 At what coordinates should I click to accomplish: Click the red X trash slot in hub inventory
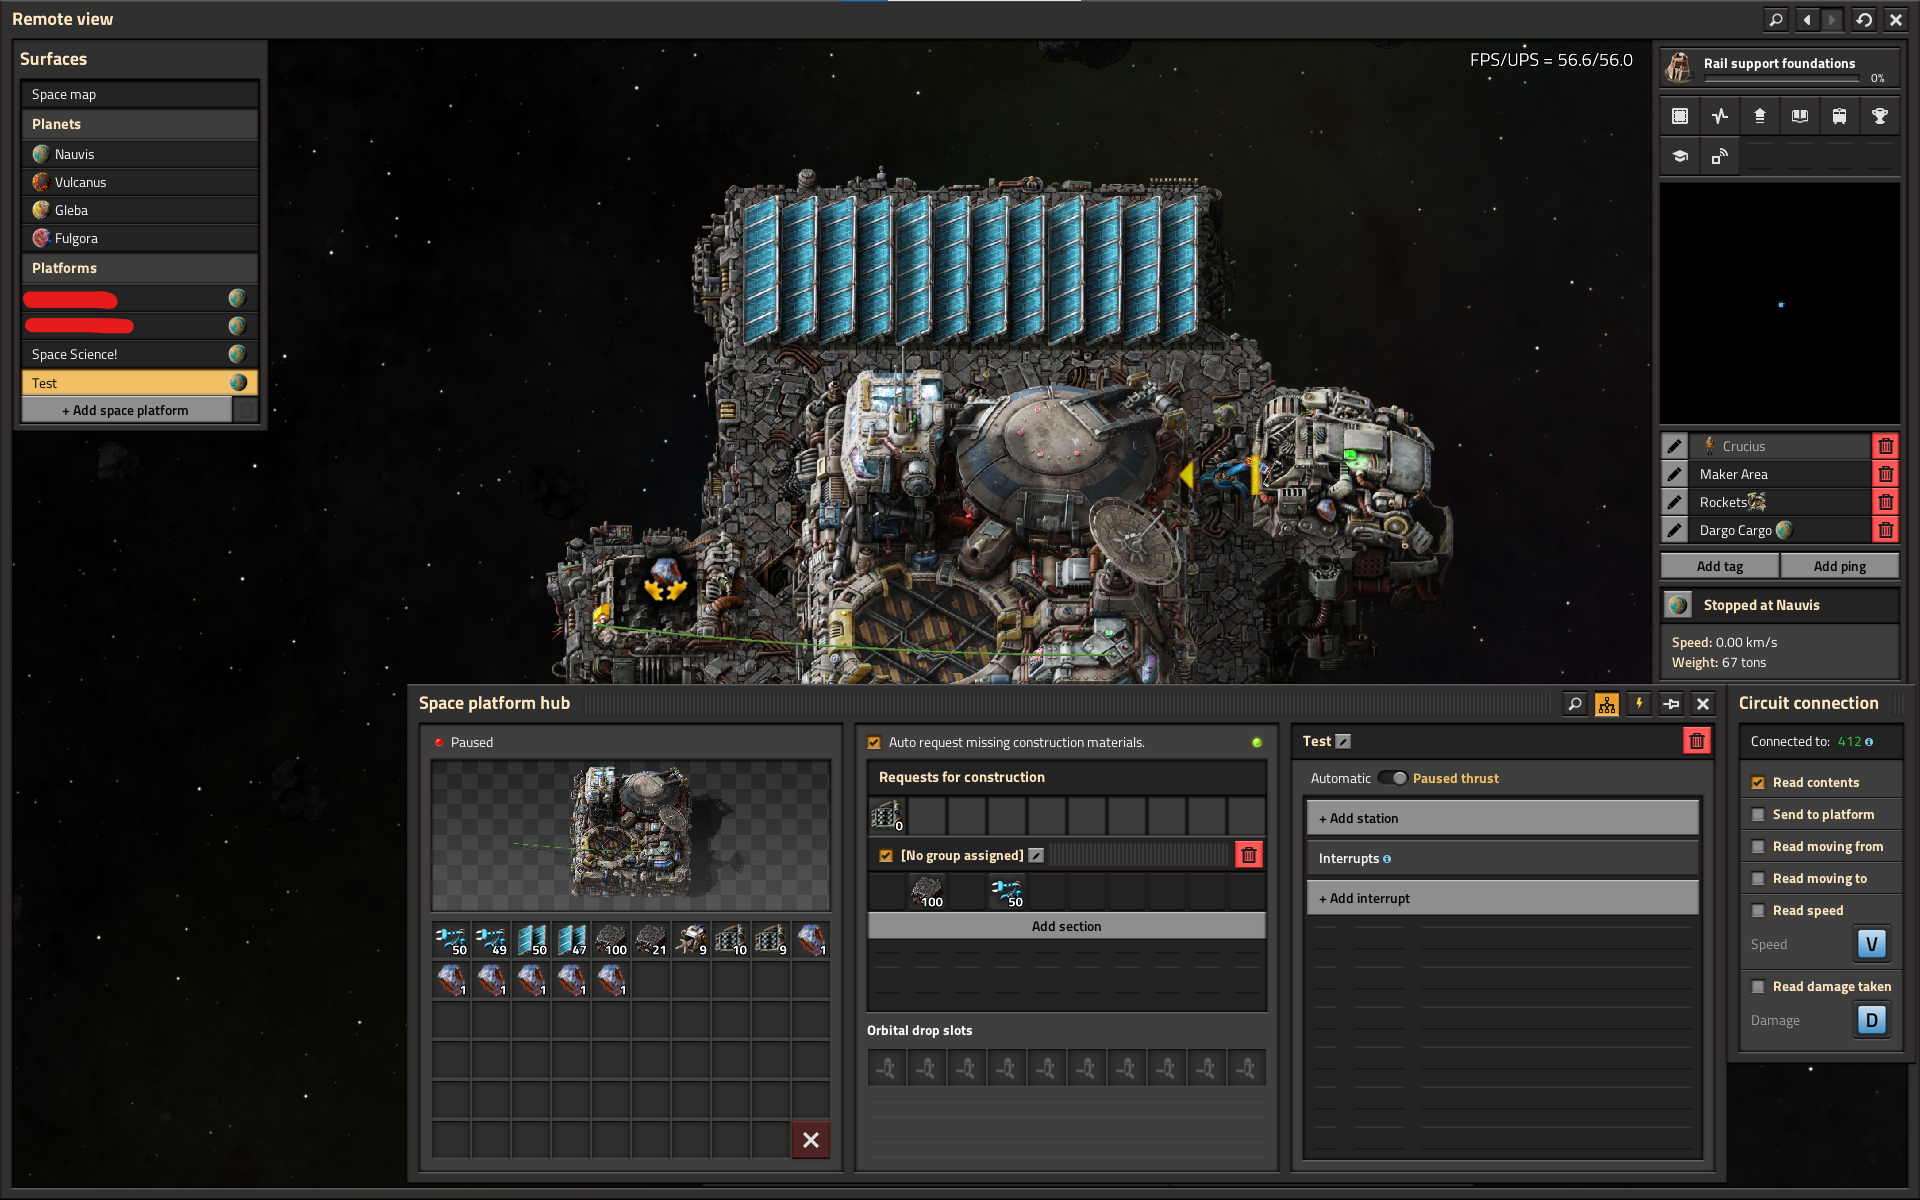(x=811, y=1140)
